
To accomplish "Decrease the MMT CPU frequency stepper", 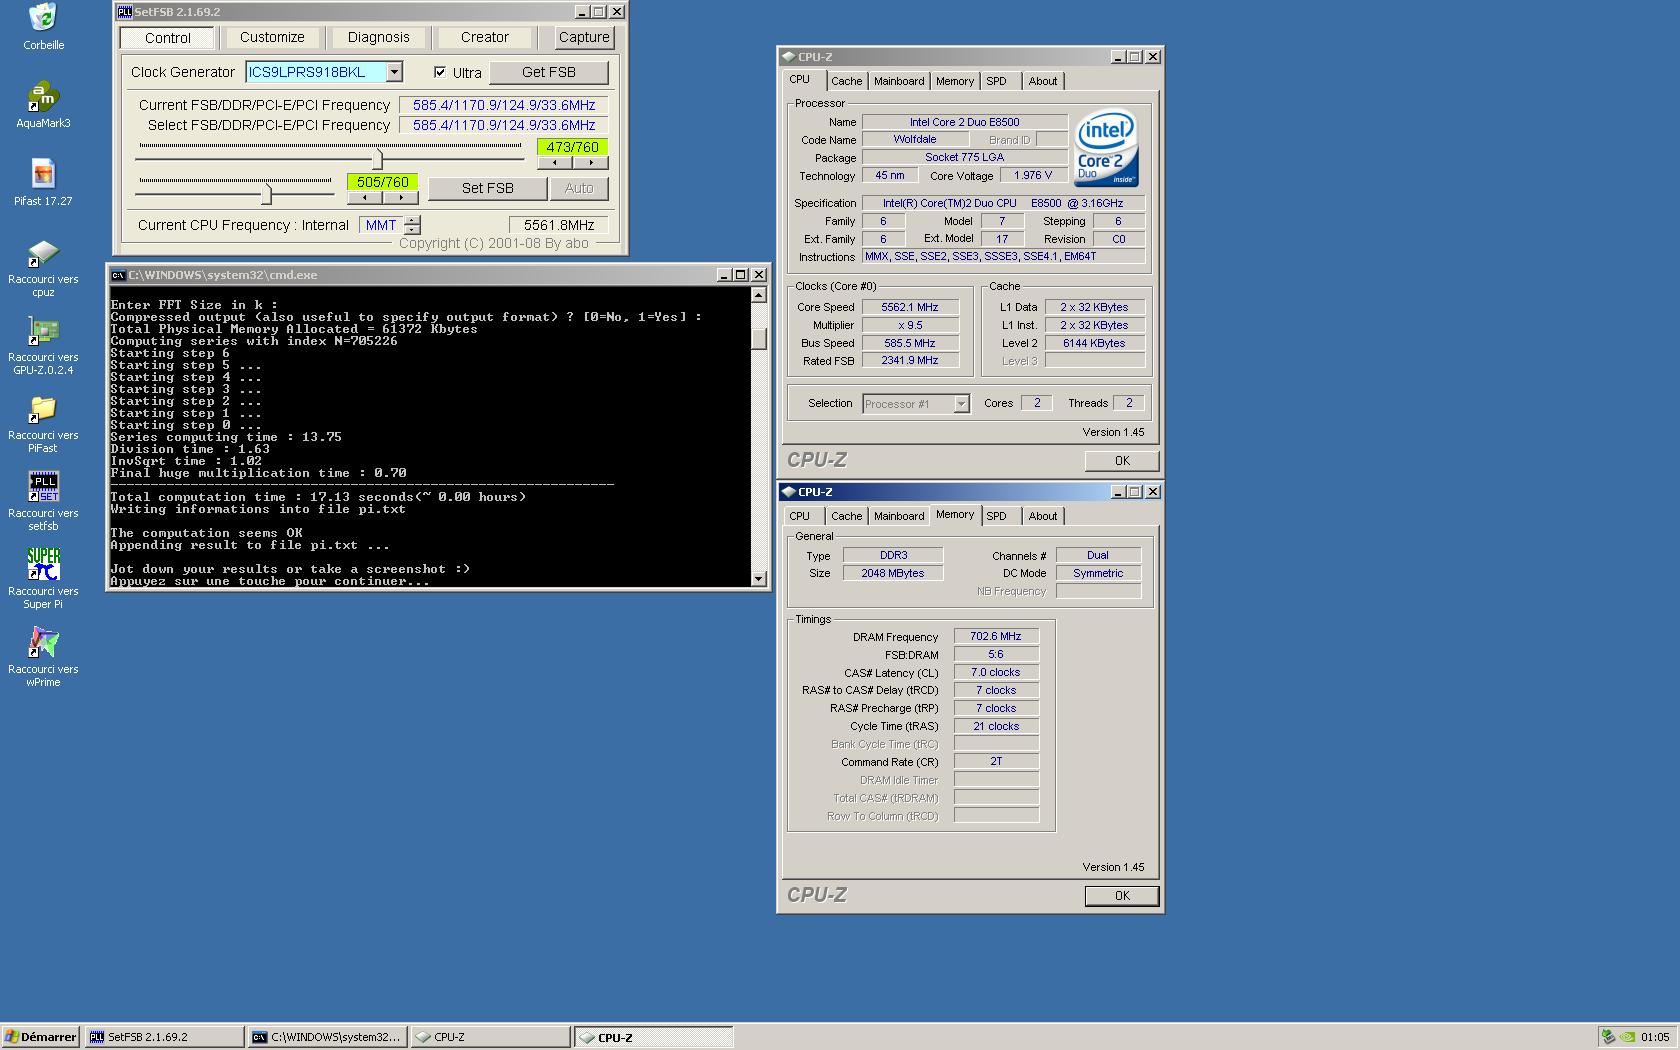I will [x=412, y=230].
